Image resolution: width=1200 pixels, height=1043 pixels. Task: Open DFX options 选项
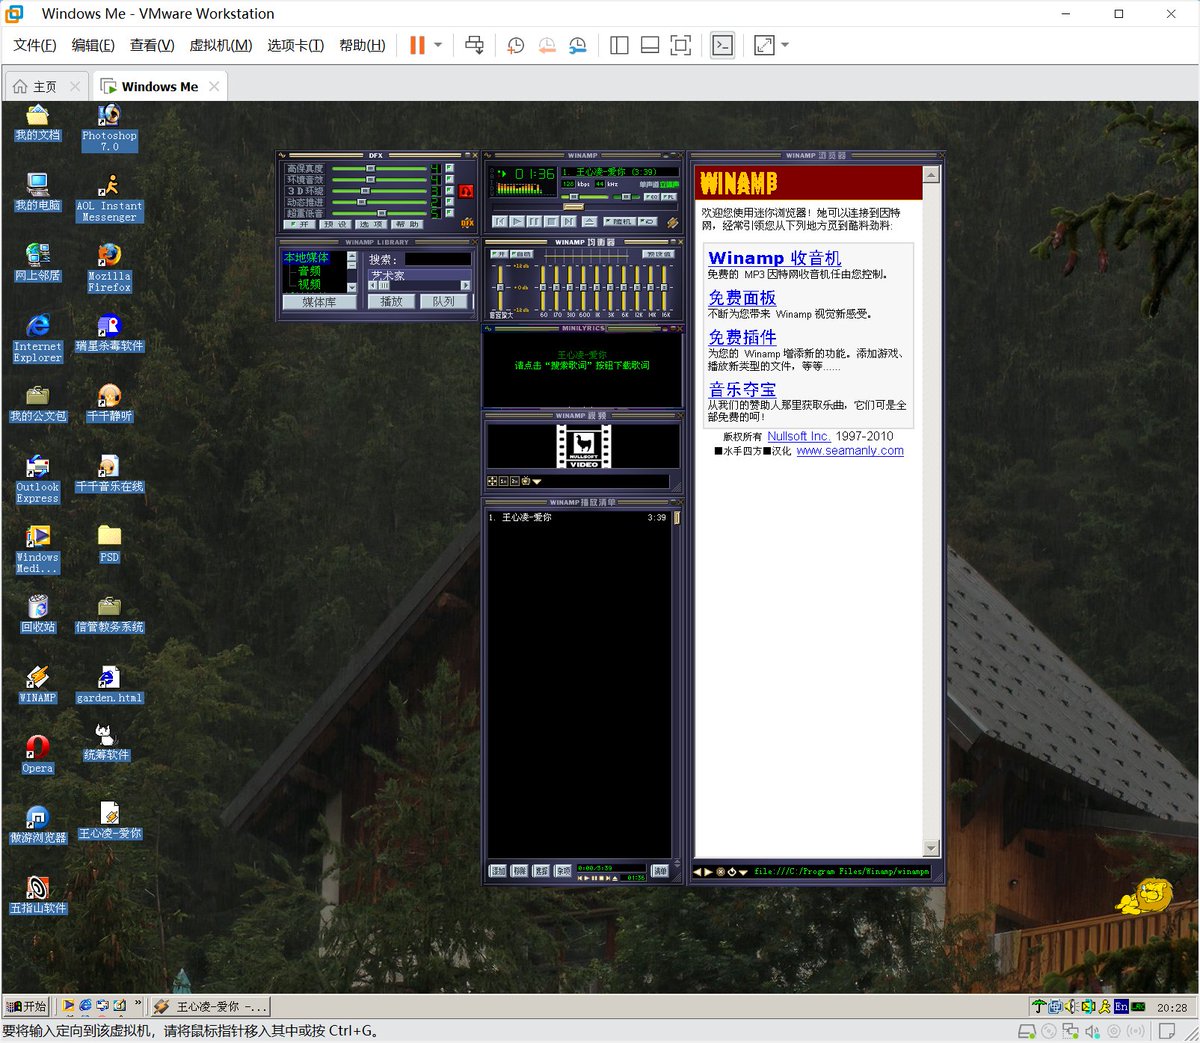371,224
